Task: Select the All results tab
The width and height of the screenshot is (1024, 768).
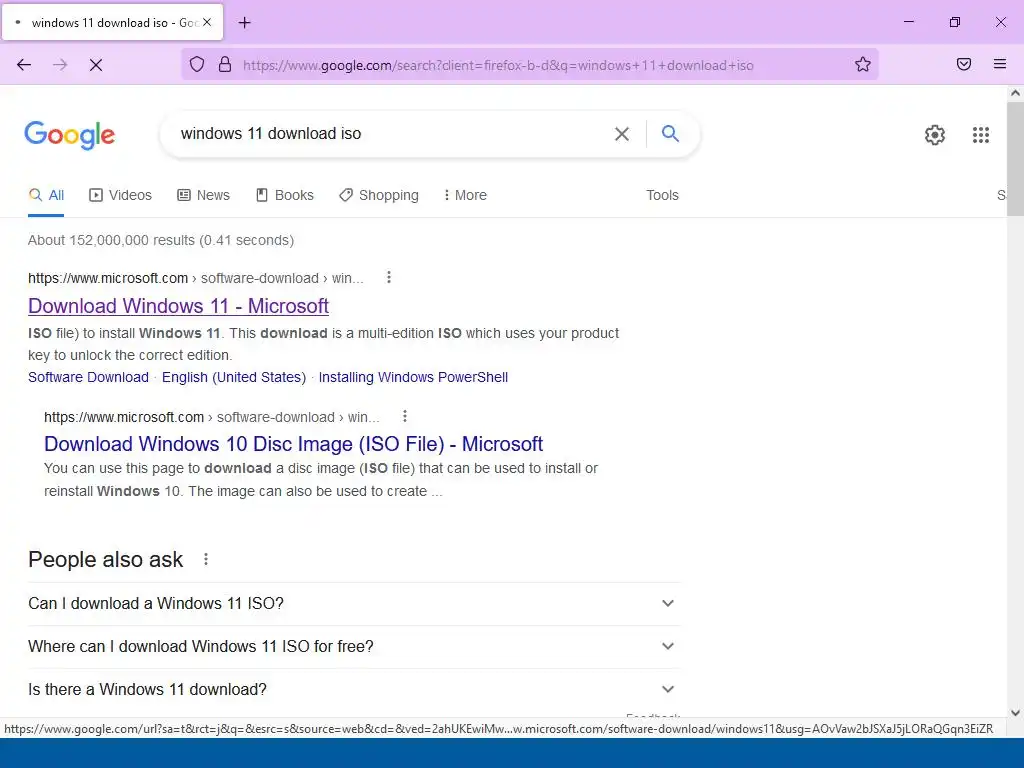Action: (46, 195)
